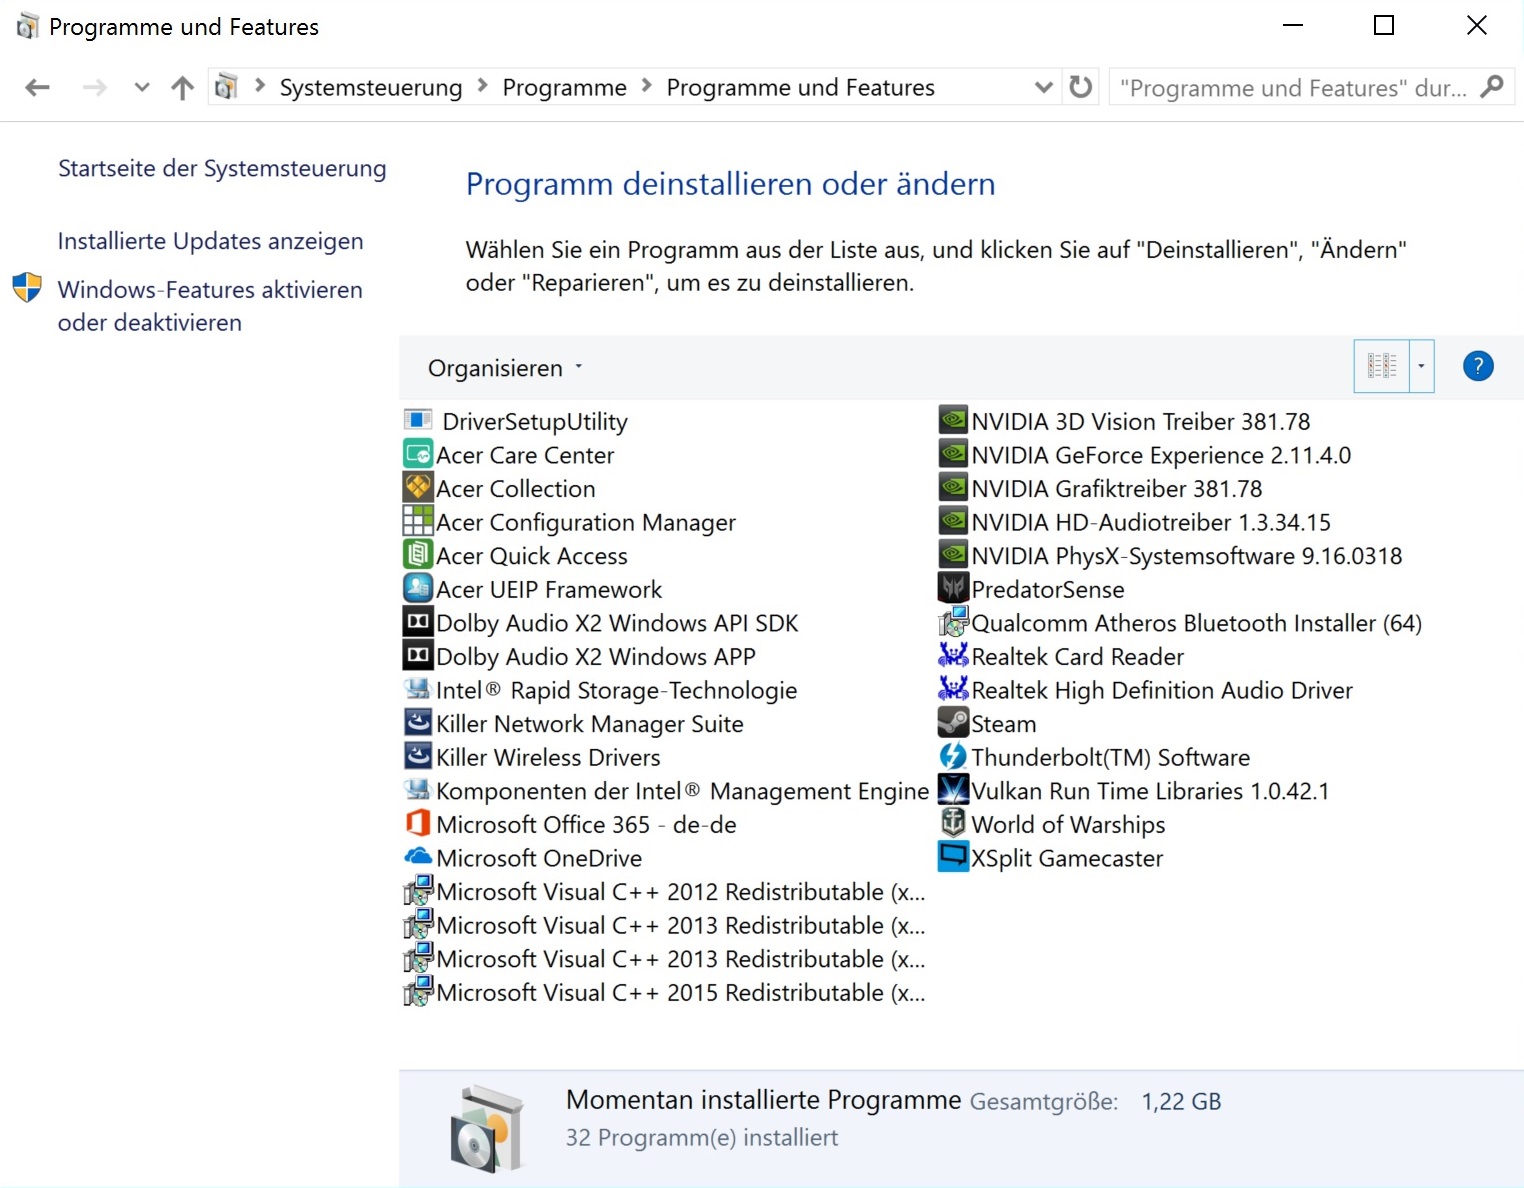Click the window title bar program icon
Image resolution: width=1524 pixels, height=1188 pixels.
pos(27,26)
